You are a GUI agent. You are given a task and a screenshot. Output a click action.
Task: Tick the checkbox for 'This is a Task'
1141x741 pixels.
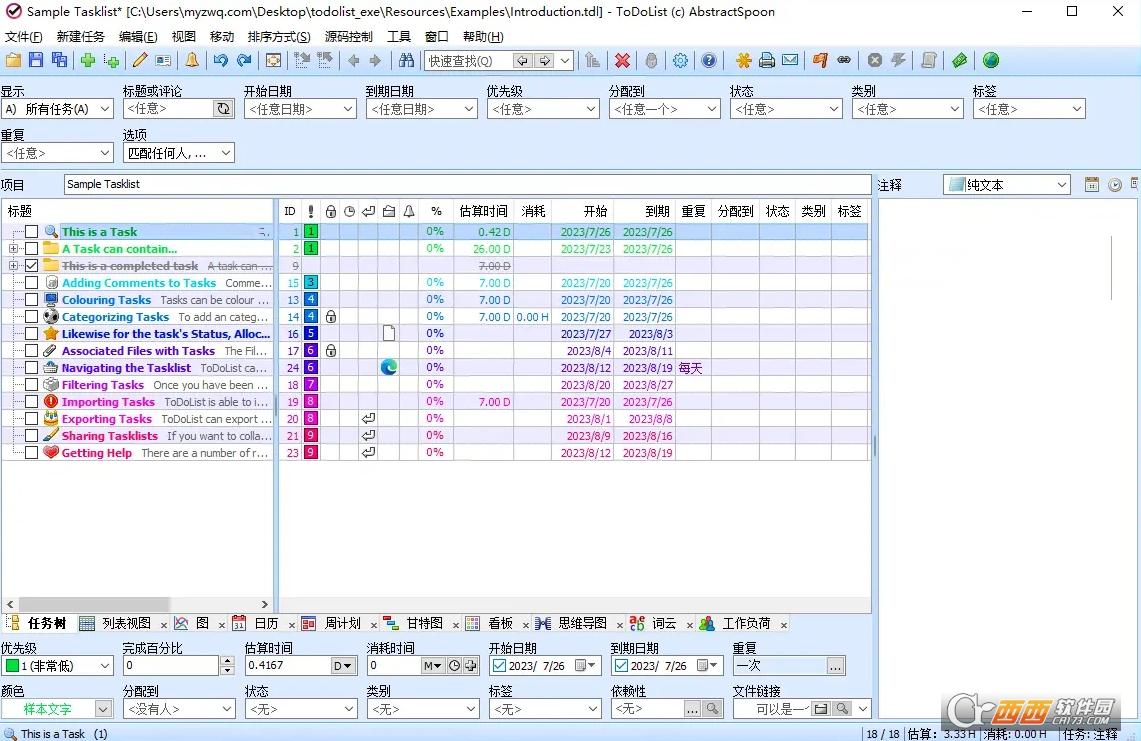point(31,231)
